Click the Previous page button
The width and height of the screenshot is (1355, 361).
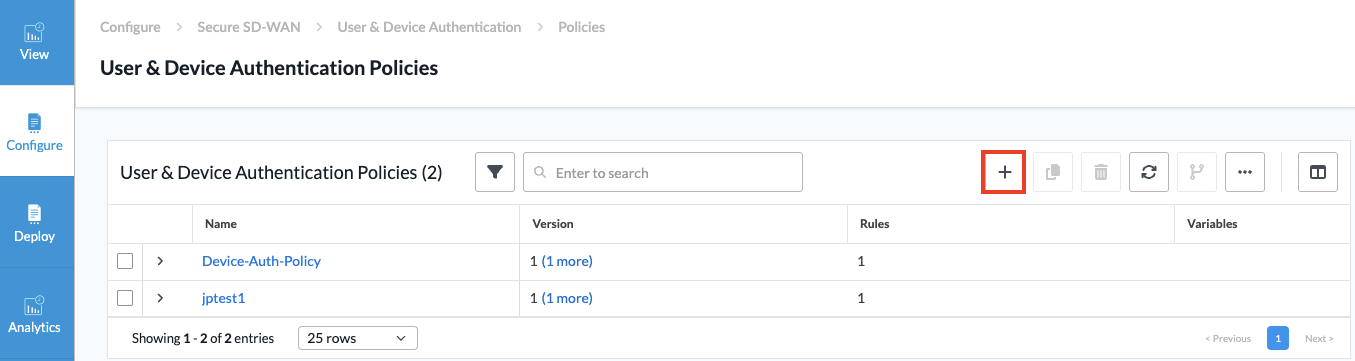(x=1228, y=338)
